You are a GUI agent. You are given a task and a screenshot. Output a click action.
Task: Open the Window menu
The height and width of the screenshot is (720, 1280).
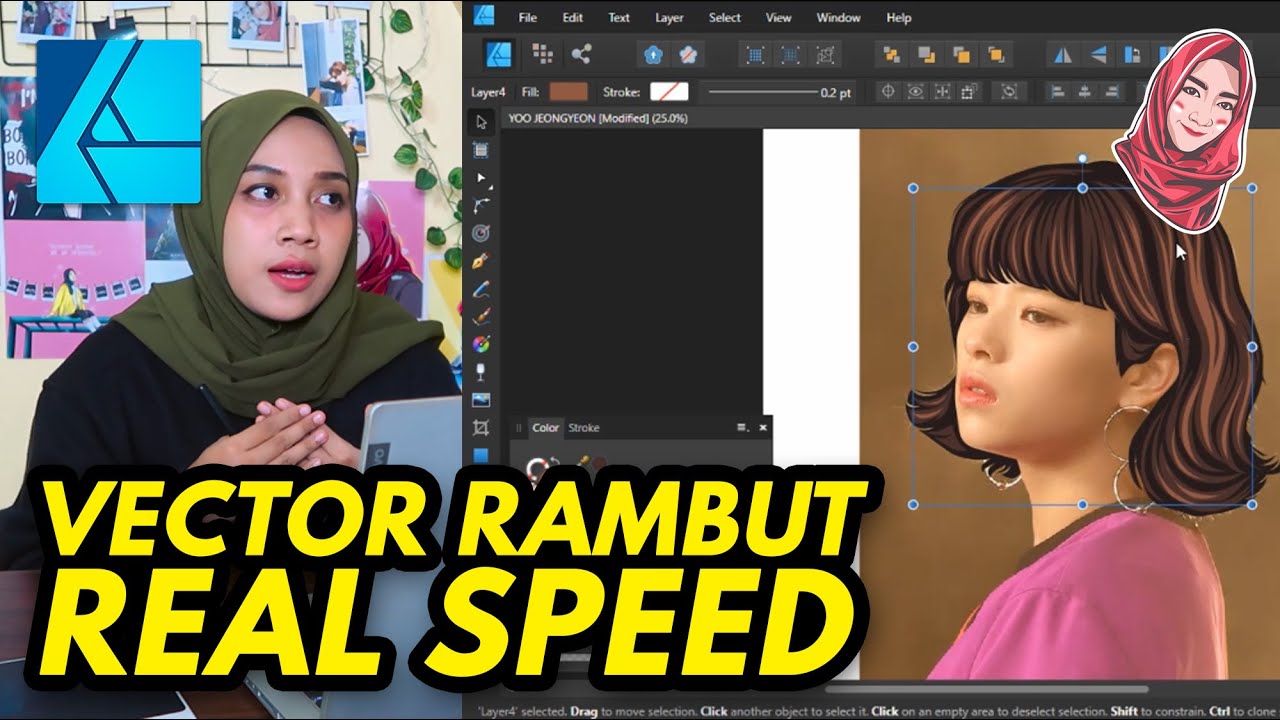click(838, 17)
